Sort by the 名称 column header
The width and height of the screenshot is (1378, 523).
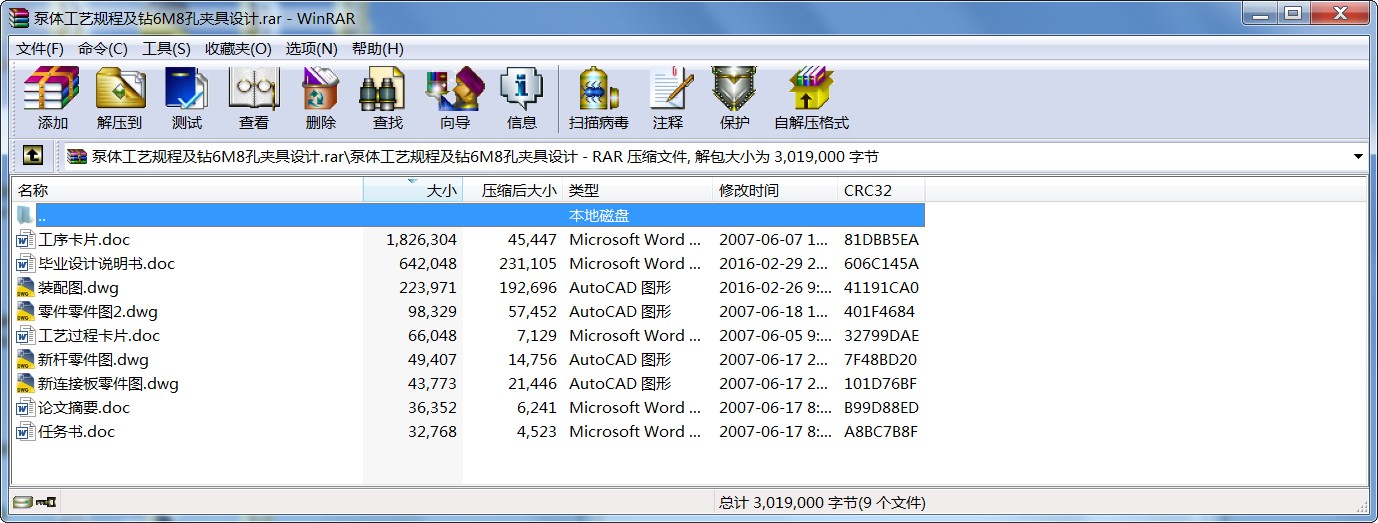(188, 190)
